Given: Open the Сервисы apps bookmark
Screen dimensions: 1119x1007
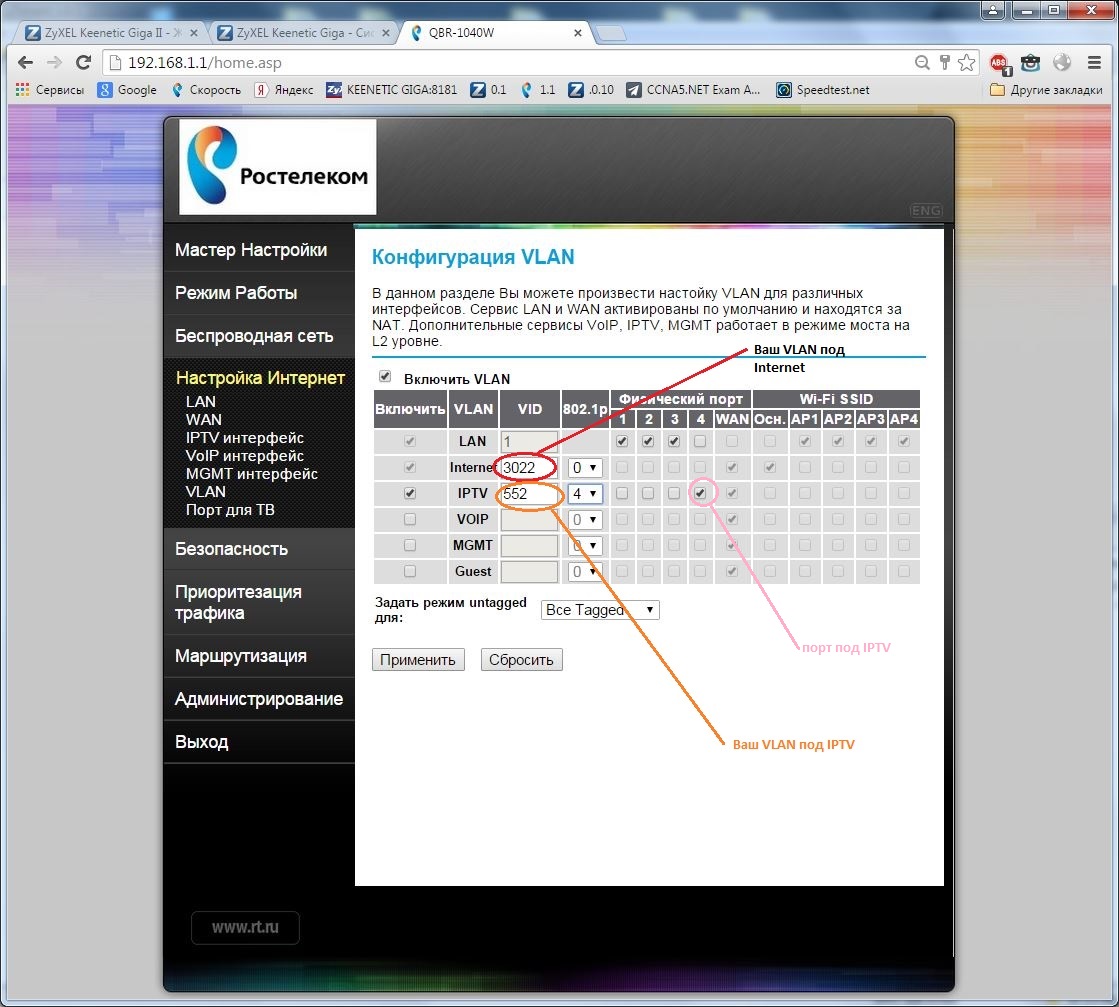Looking at the screenshot, I should tap(50, 90).
